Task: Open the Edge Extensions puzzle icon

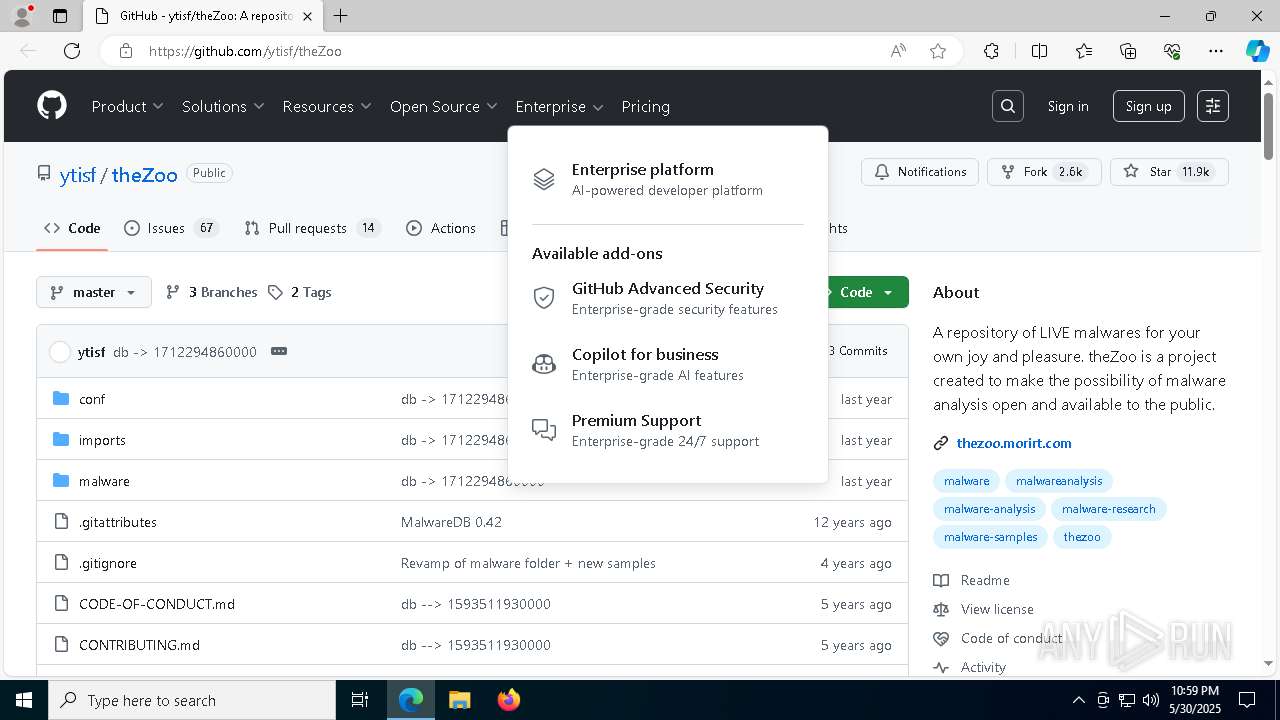Action: 991,51
